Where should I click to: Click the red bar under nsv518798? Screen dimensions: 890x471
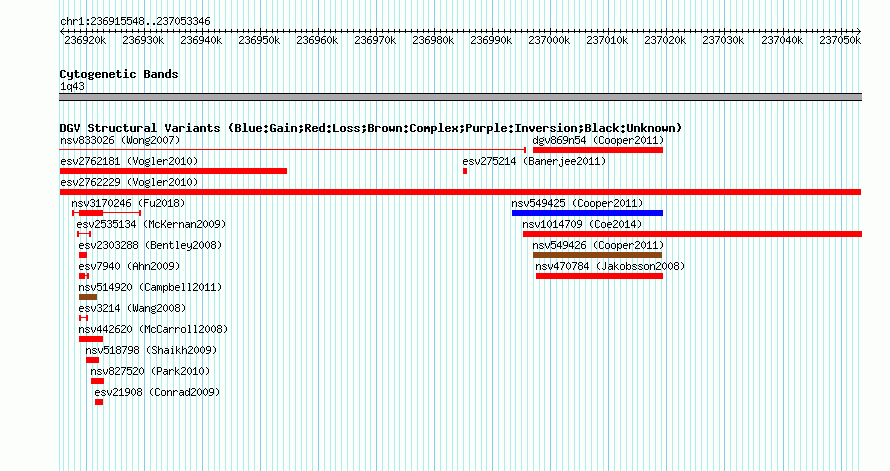pos(93,360)
